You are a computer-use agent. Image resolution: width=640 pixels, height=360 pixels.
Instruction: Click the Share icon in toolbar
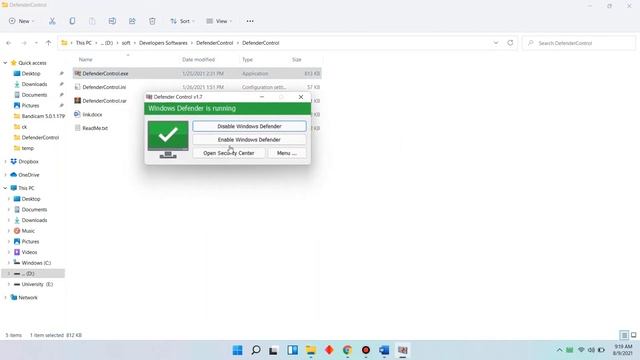pyautogui.click(x=132, y=21)
